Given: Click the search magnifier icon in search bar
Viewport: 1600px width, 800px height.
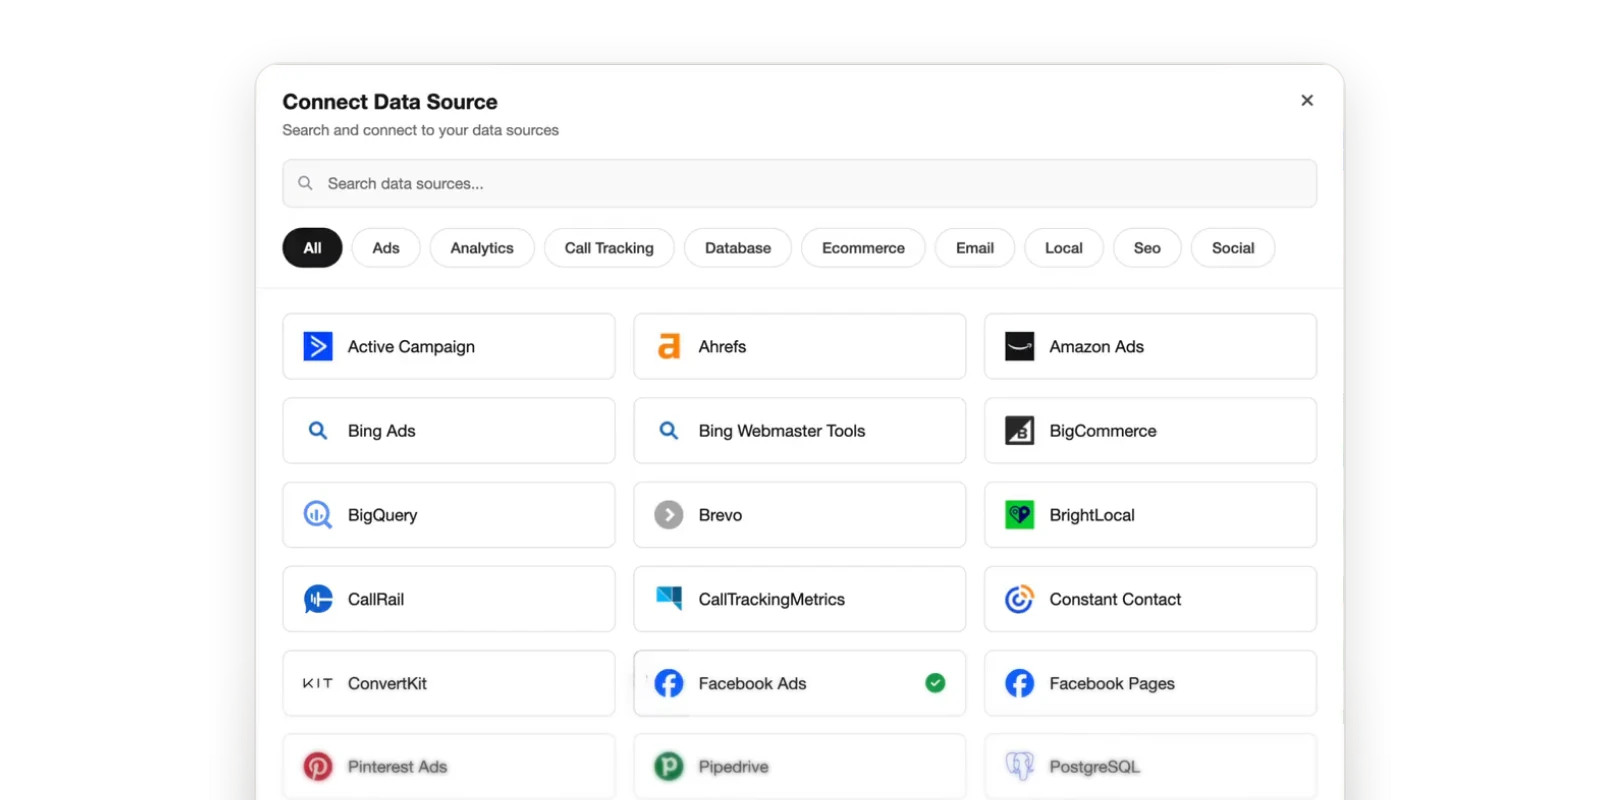Looking at the screenshot, I should pos(305,183).
